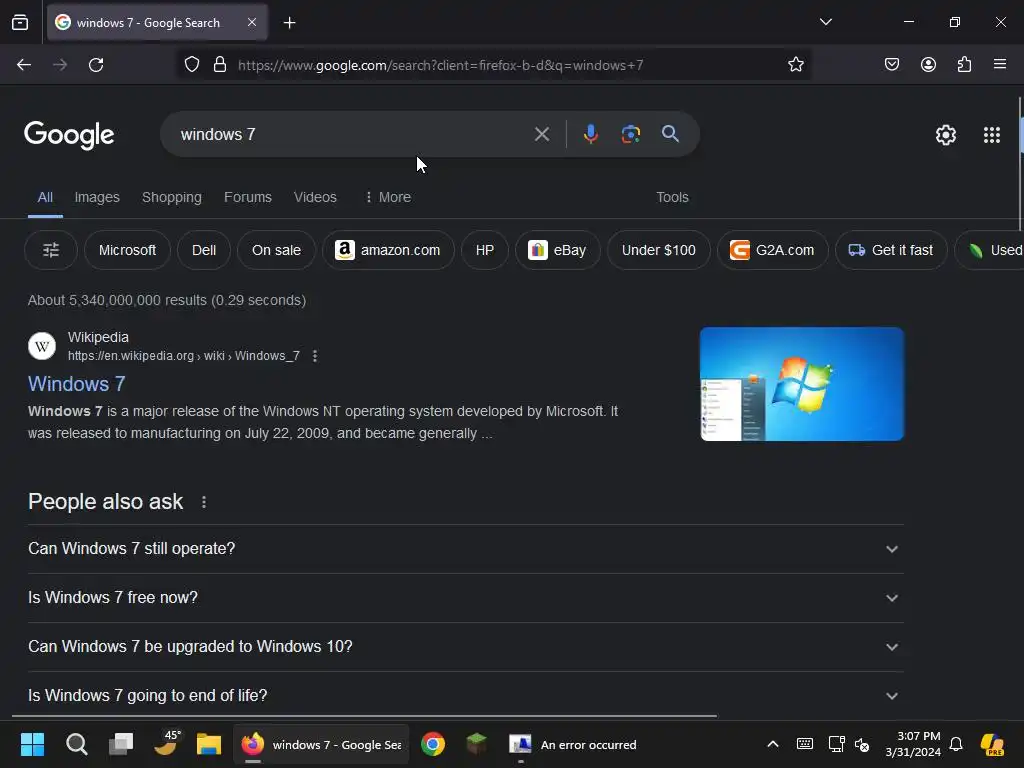This screenshot has width=1024, height=768.
Task: Open the Windows 7 desktop thumbnail
Action: point(801,384)
